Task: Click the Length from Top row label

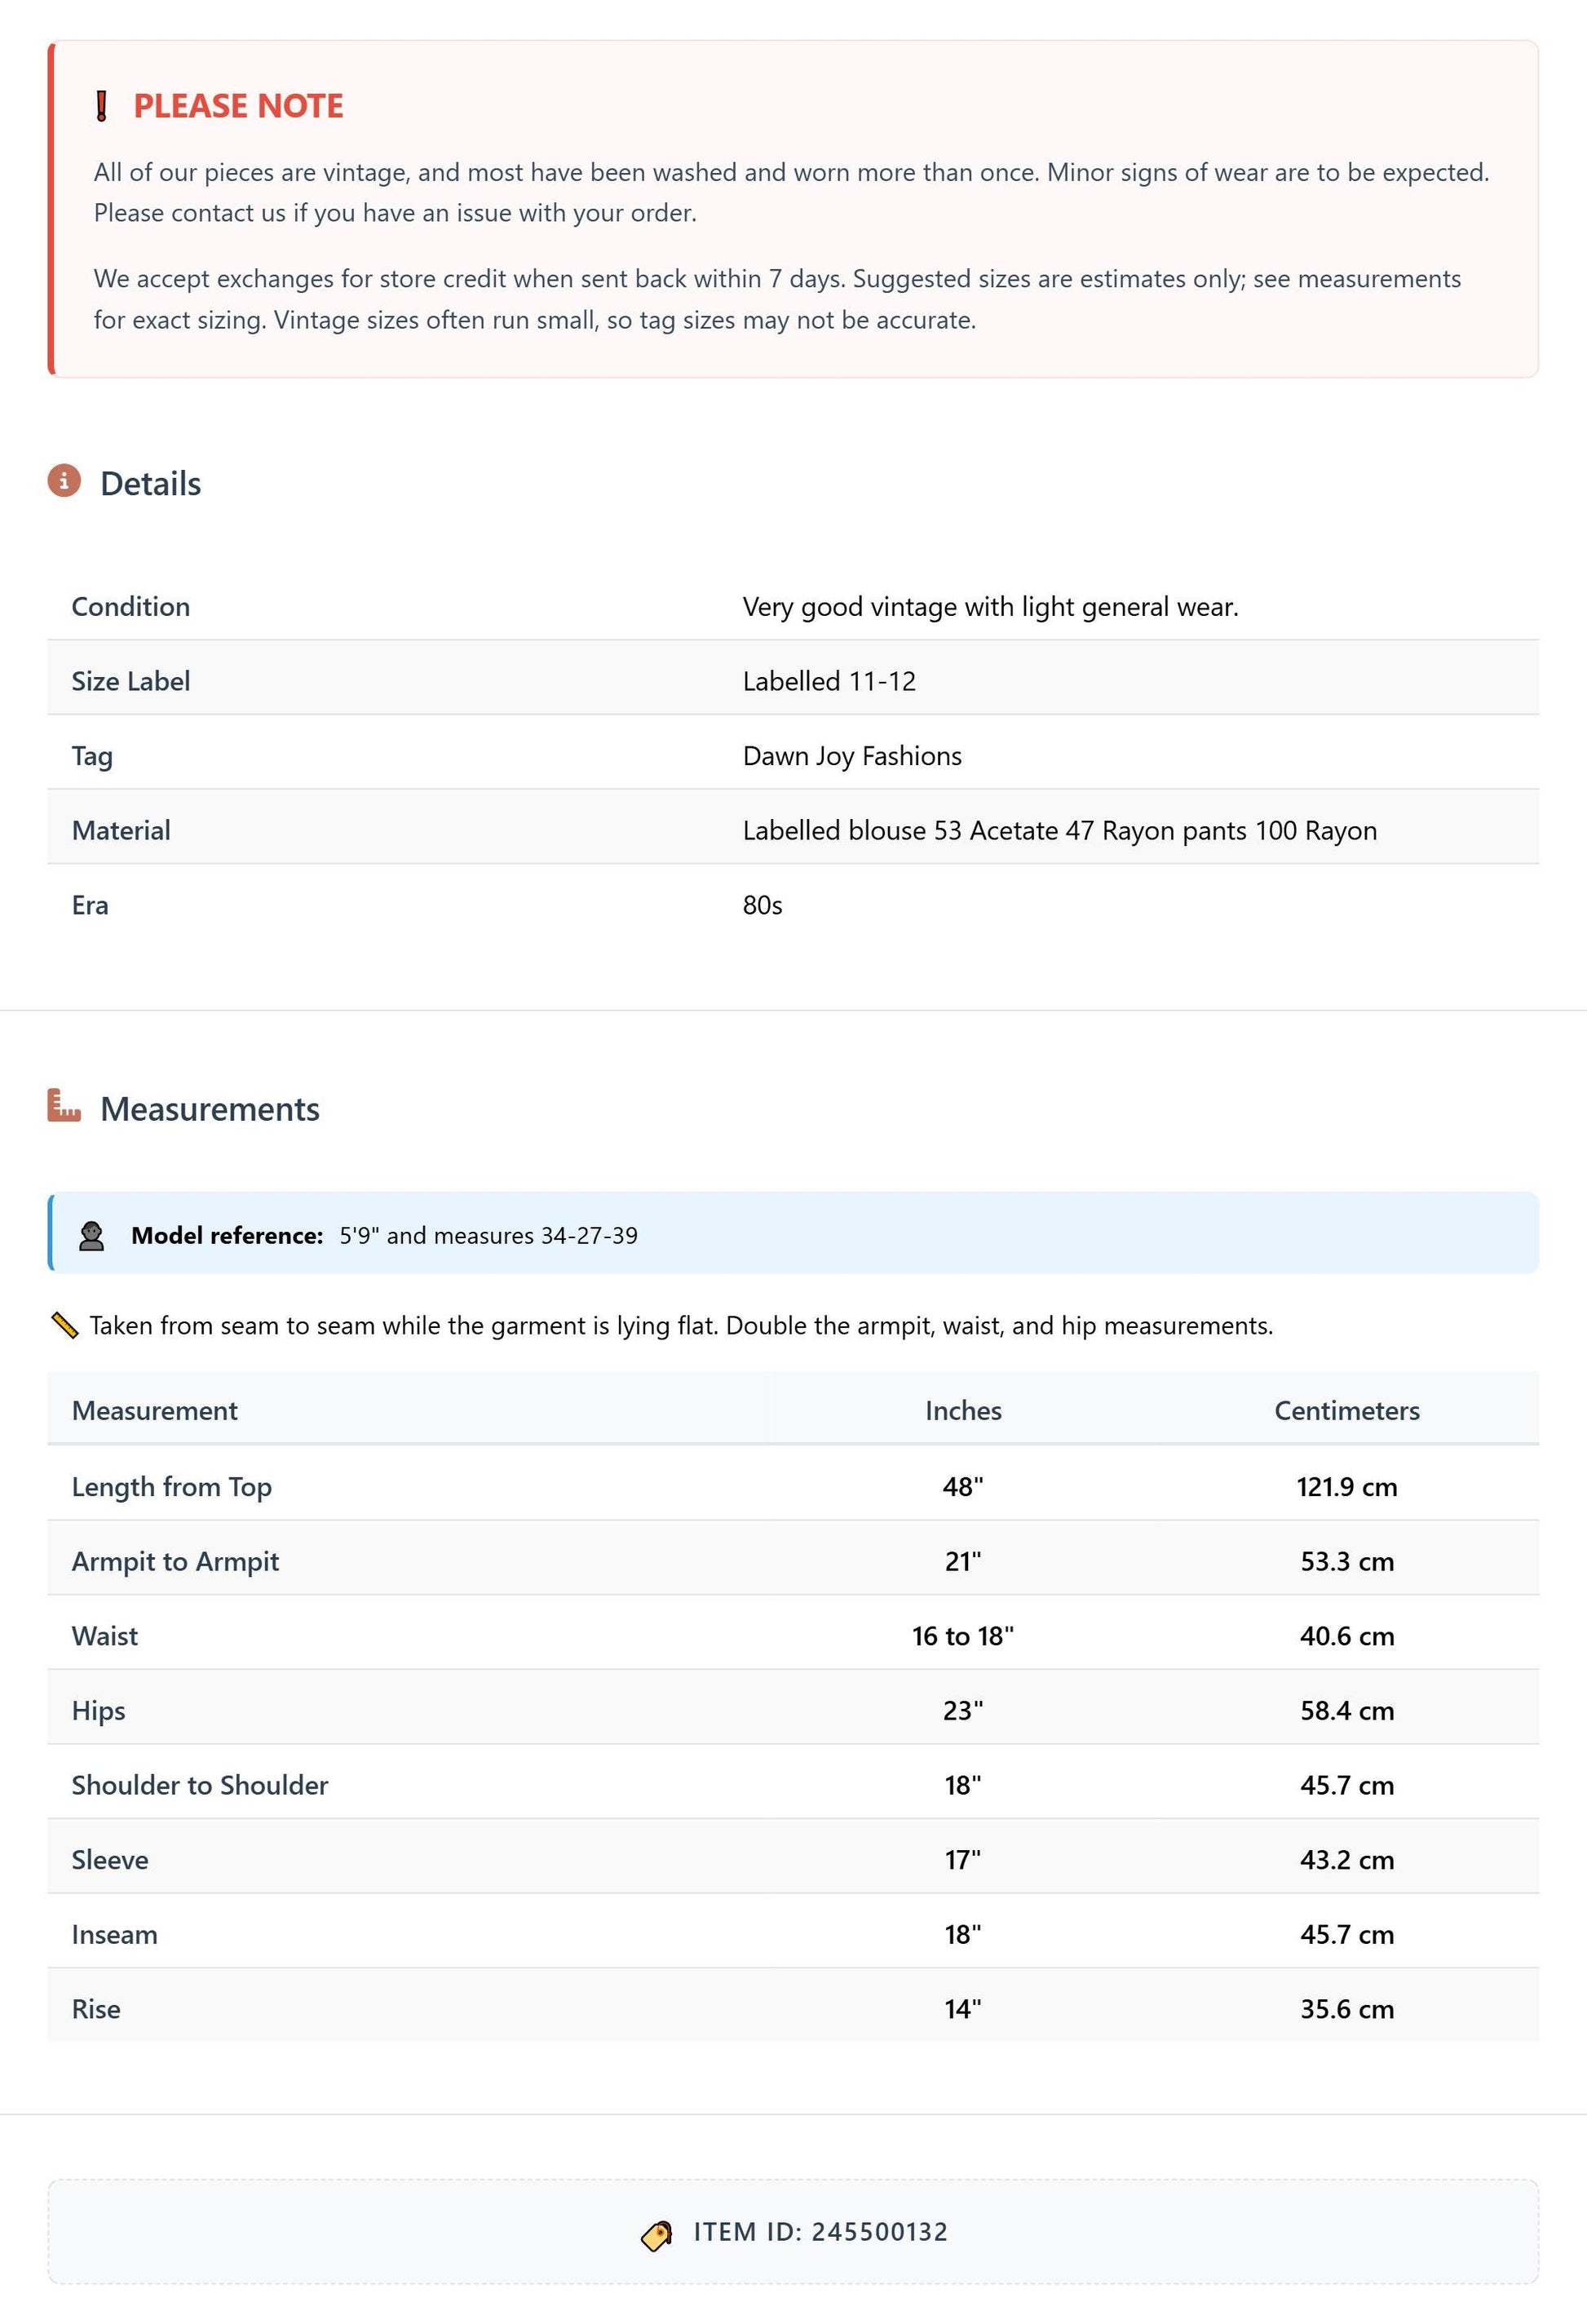Action: point(172,1487)
